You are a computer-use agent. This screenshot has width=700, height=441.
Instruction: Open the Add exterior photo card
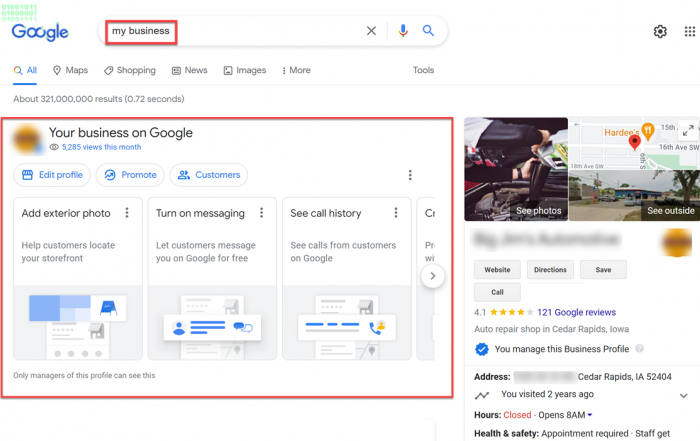[78, 279]
